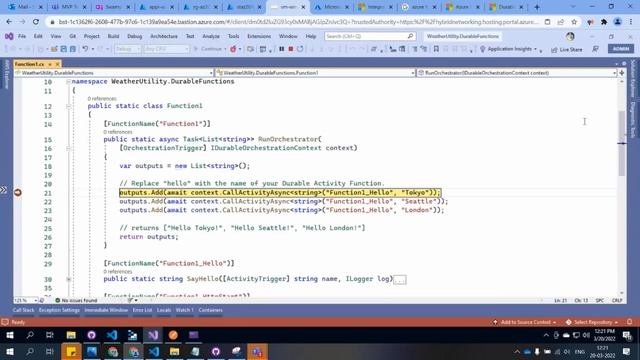Click the Windows Start button on the local taskbar
Image resolution: width=640 pixels, height=360 pixels.
9,352
